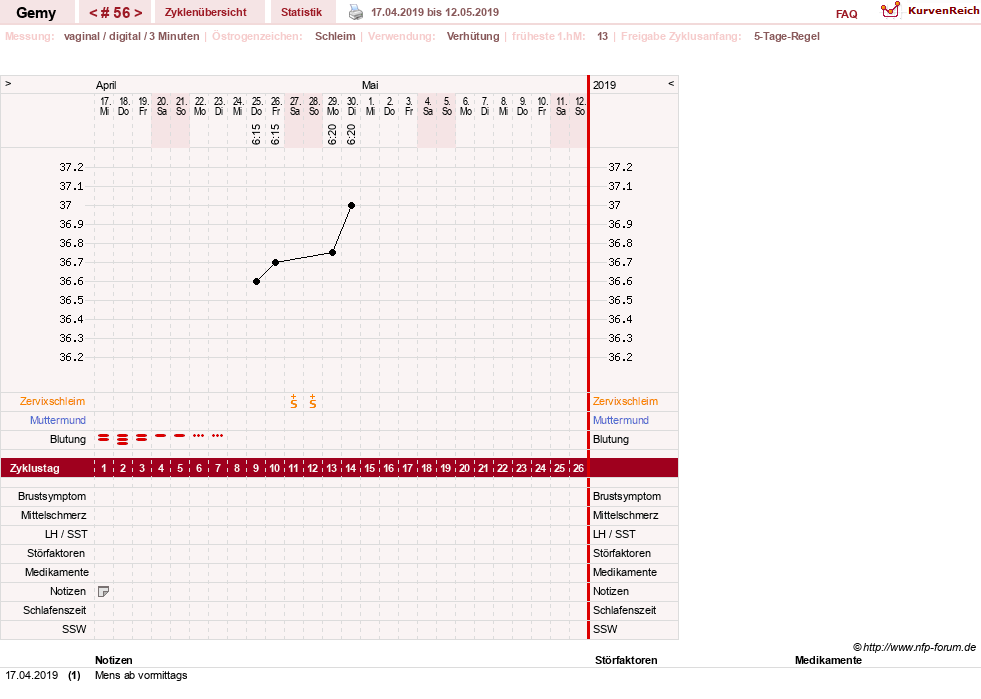Click the left Muttermund row label
The width and height of the screenshot is (981, 699).
[58, 421]
